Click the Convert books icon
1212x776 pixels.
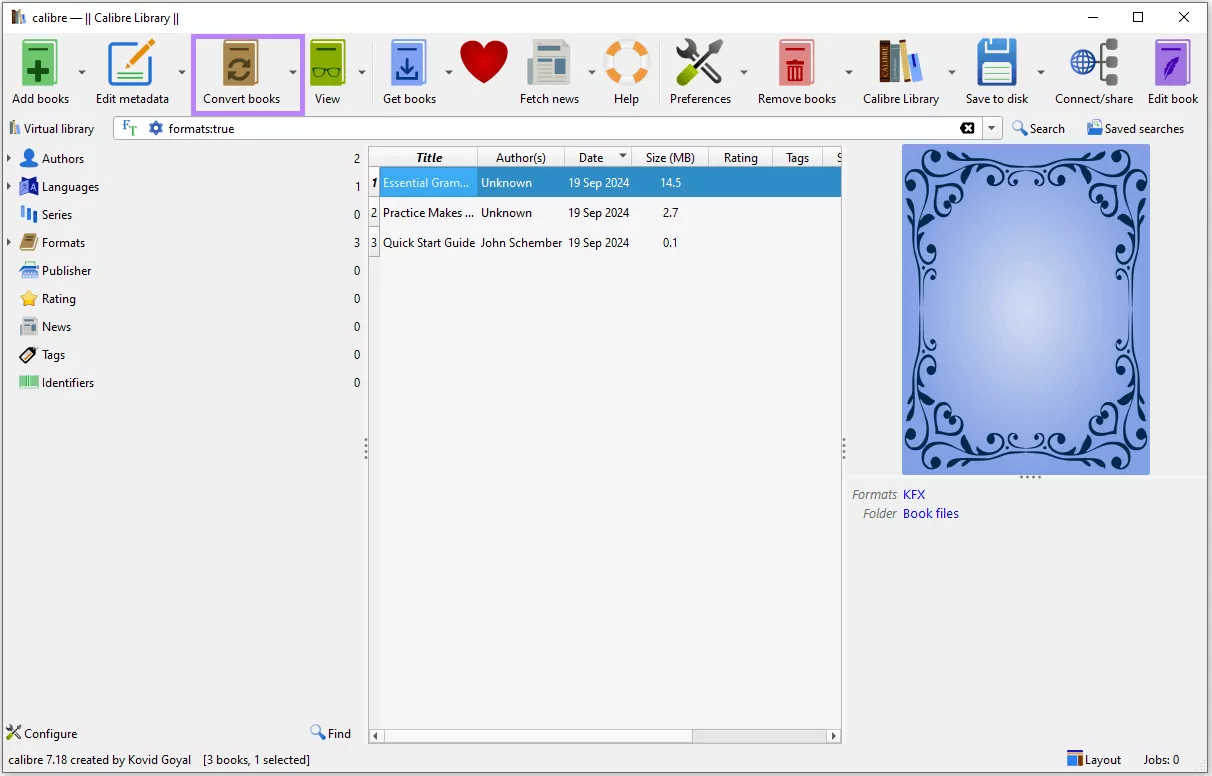pos(241,65)
